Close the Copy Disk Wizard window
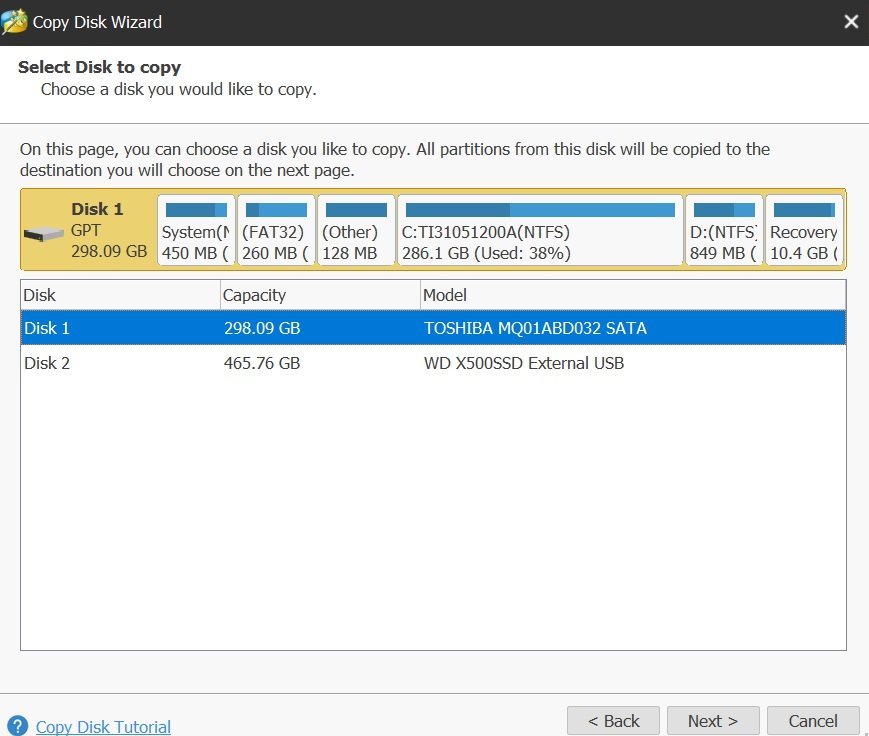 pos(851,22)
